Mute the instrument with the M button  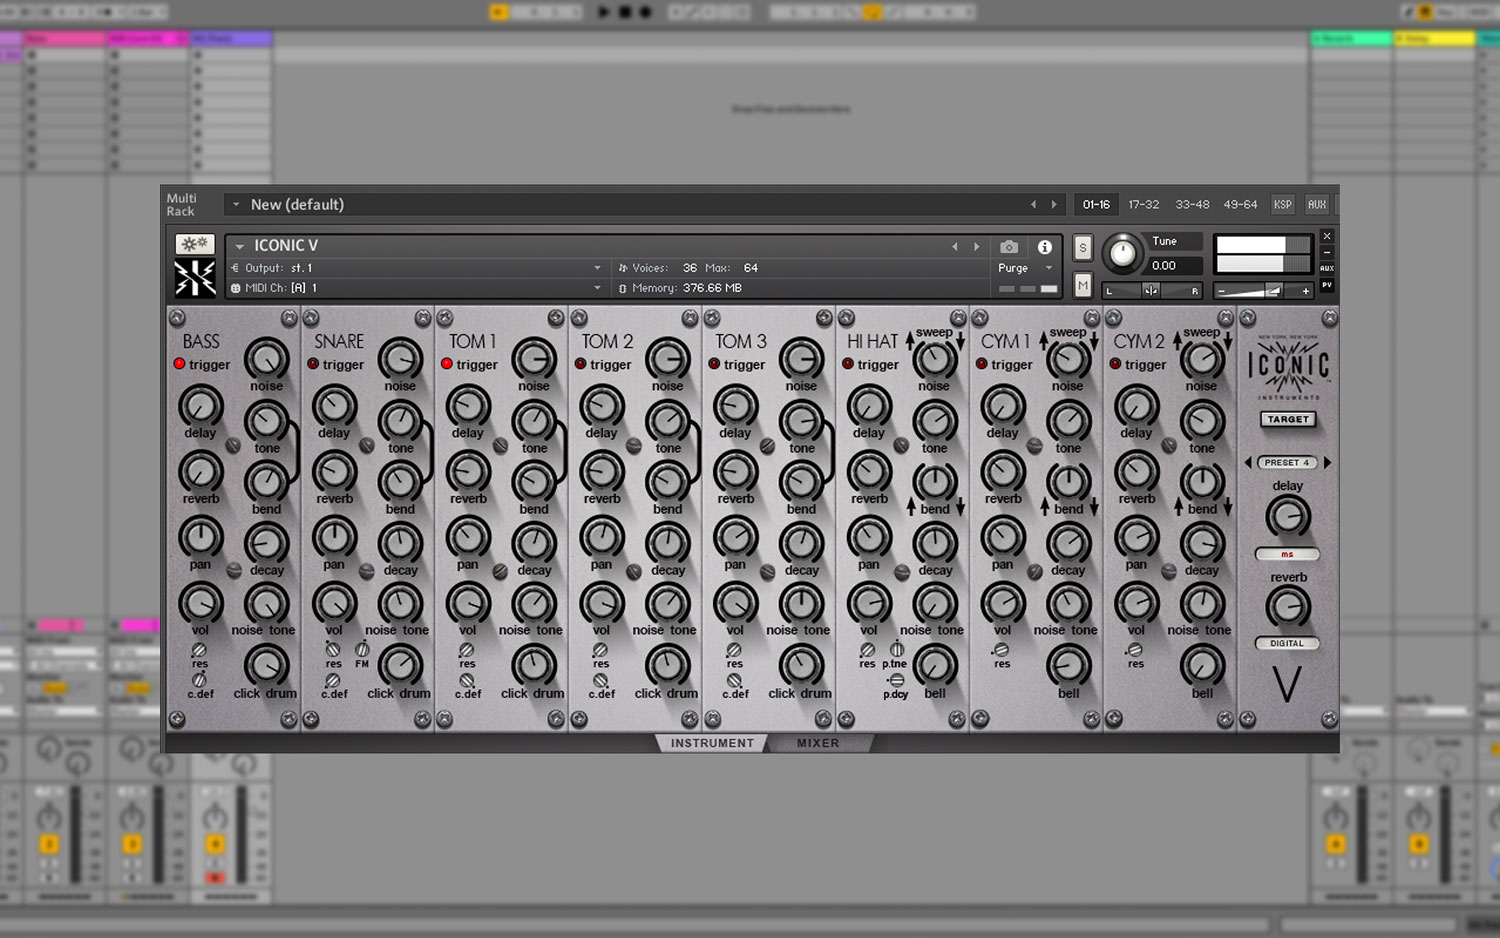coord(1082,286)
